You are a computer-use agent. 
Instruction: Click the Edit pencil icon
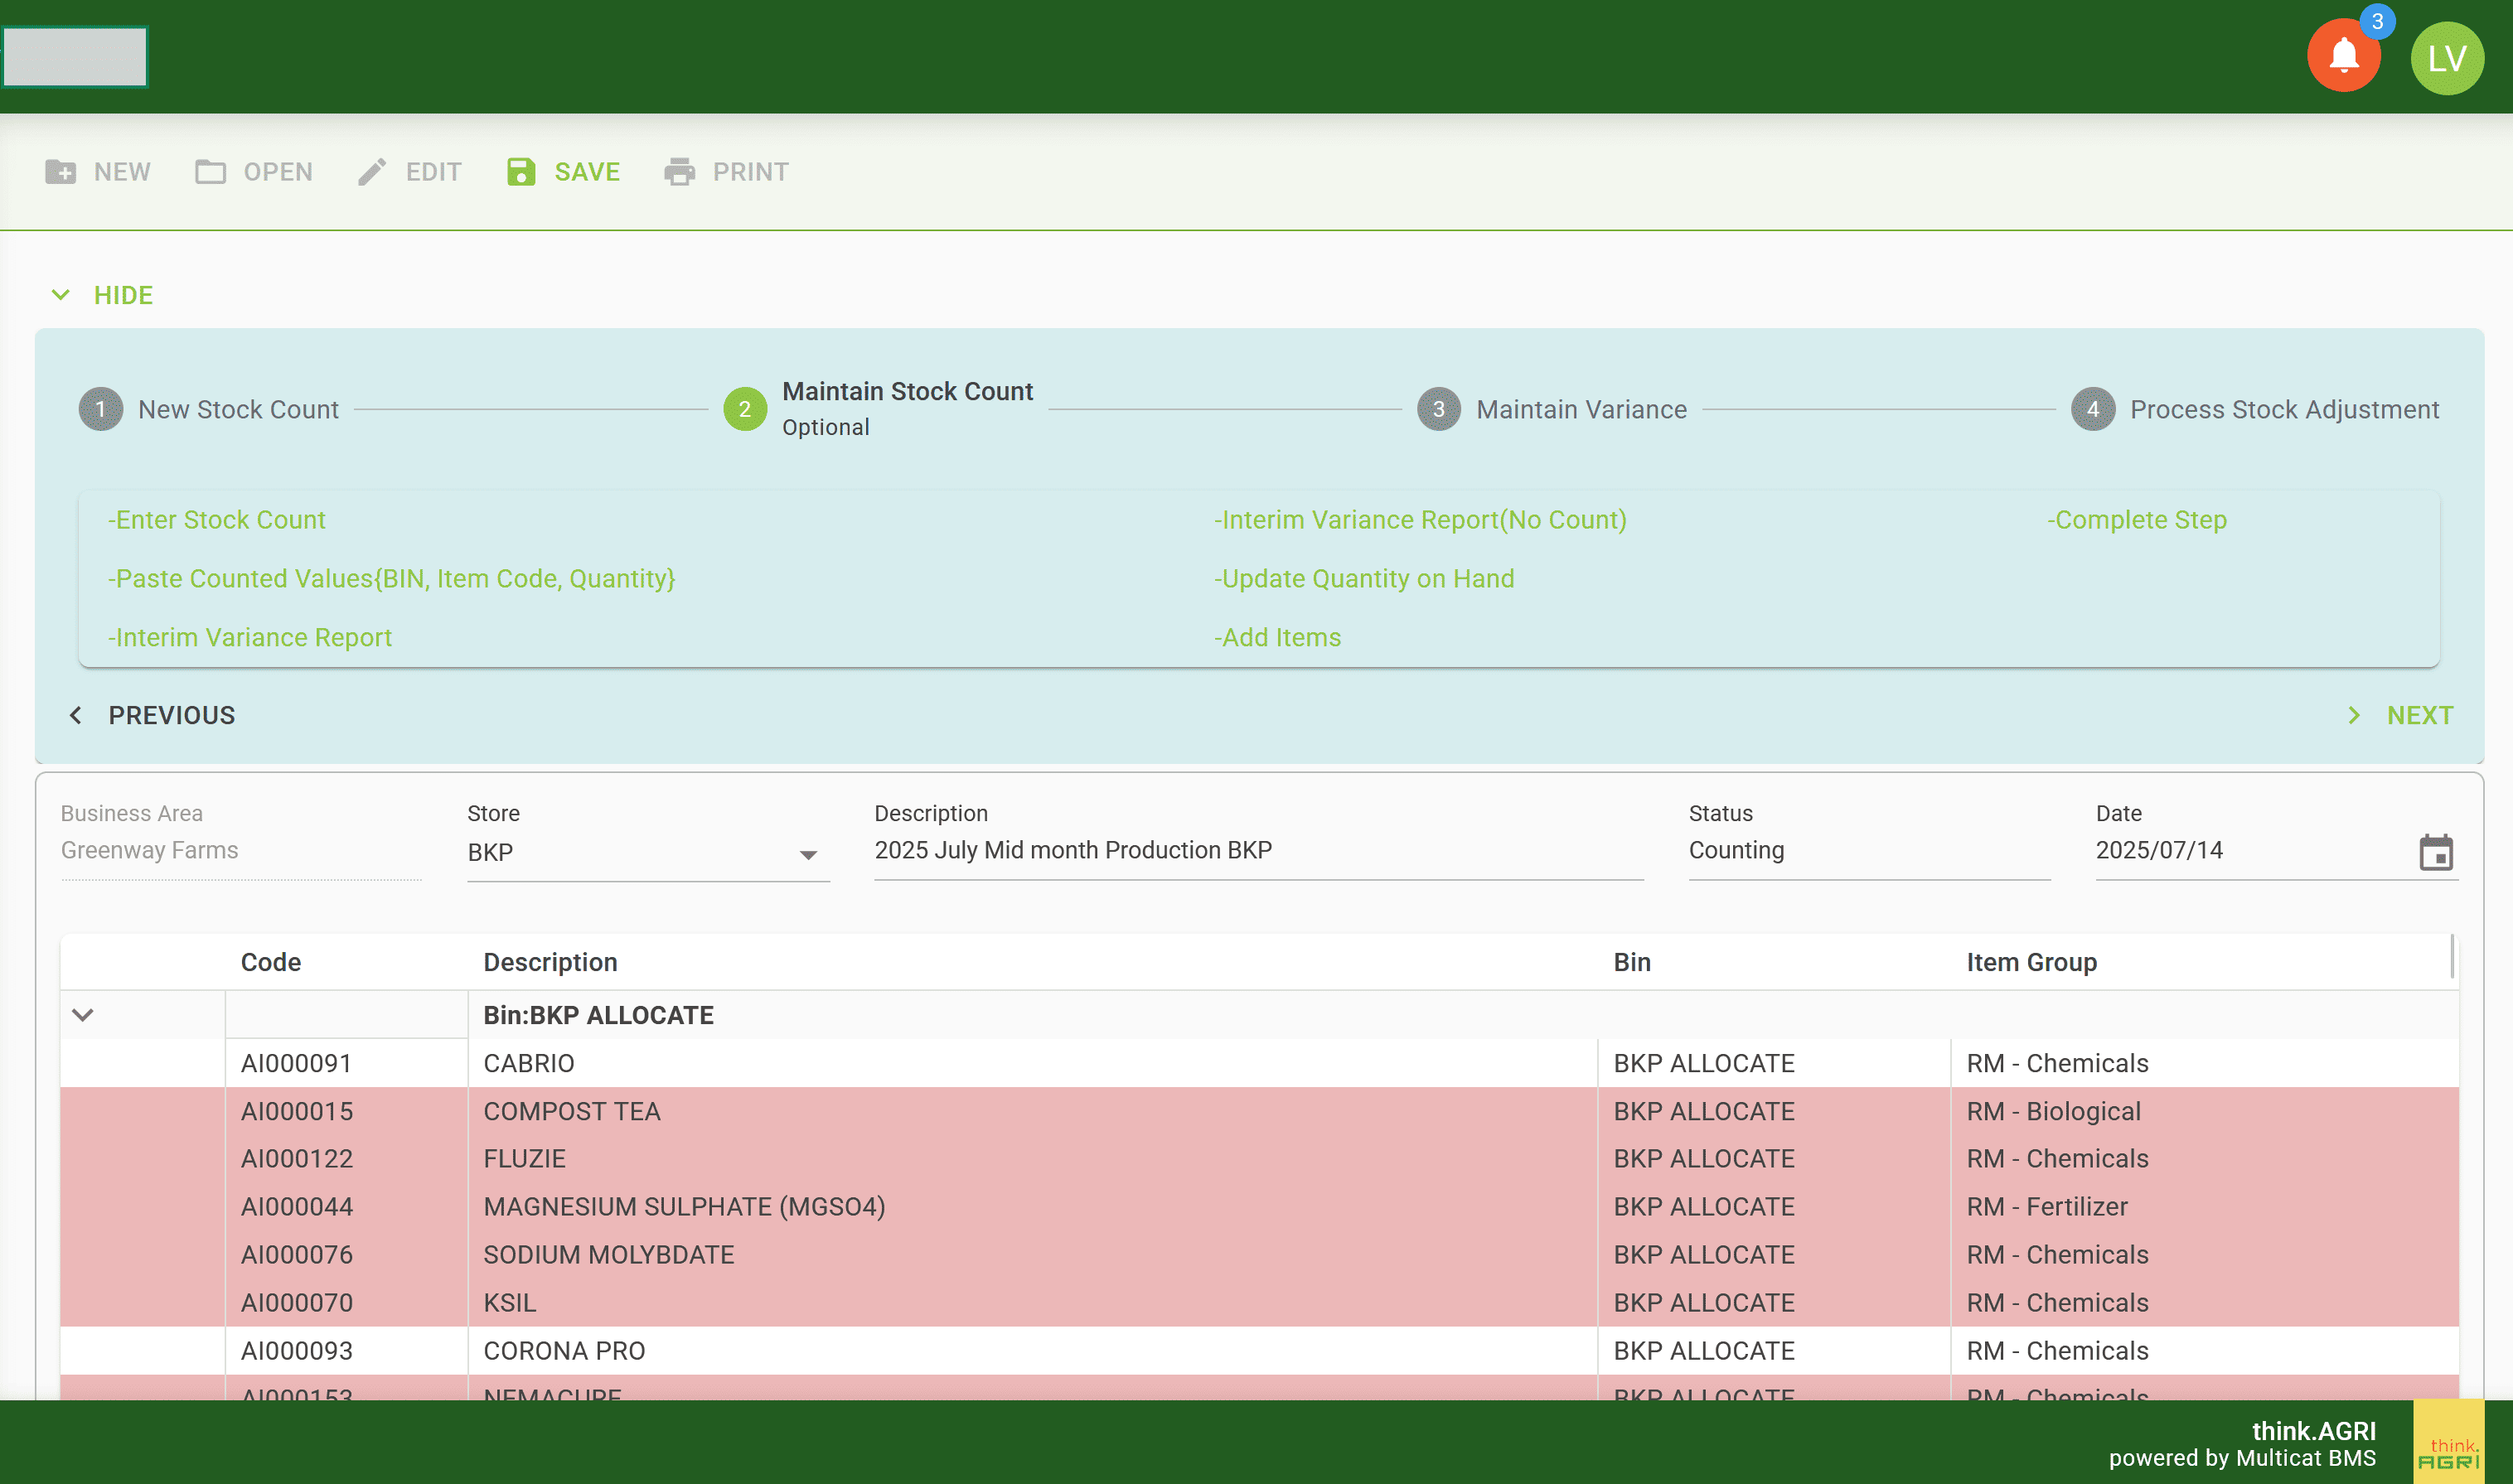click(372, 172)
